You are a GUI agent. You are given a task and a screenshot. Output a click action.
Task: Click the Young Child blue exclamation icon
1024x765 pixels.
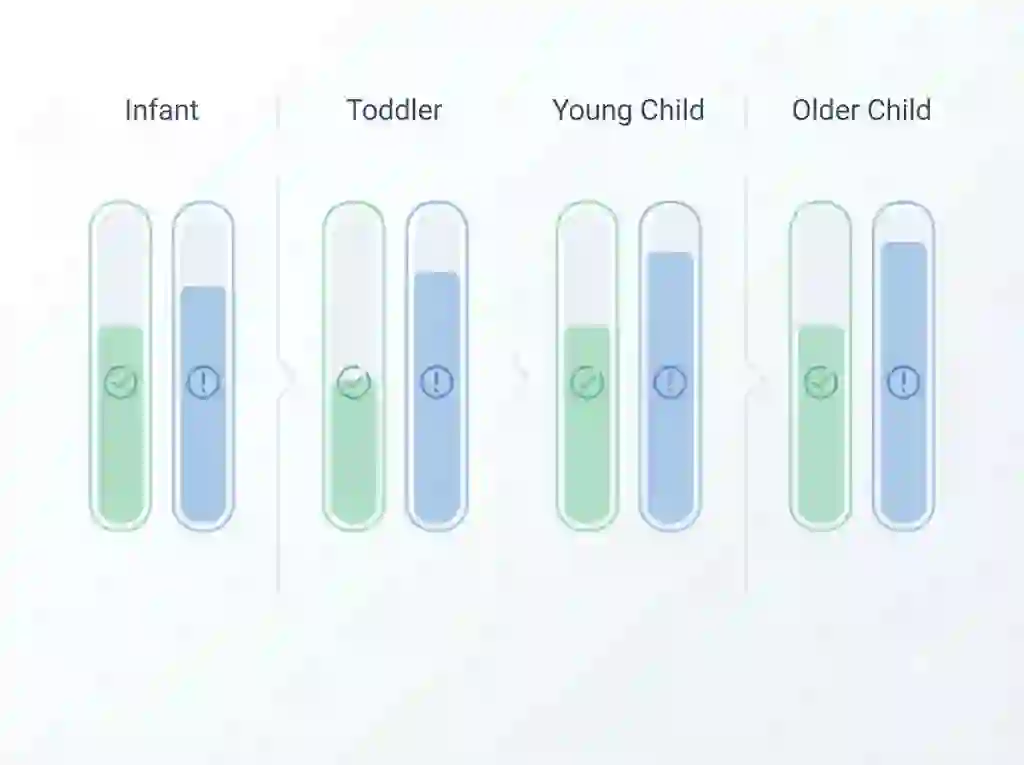tap(670, 382)
